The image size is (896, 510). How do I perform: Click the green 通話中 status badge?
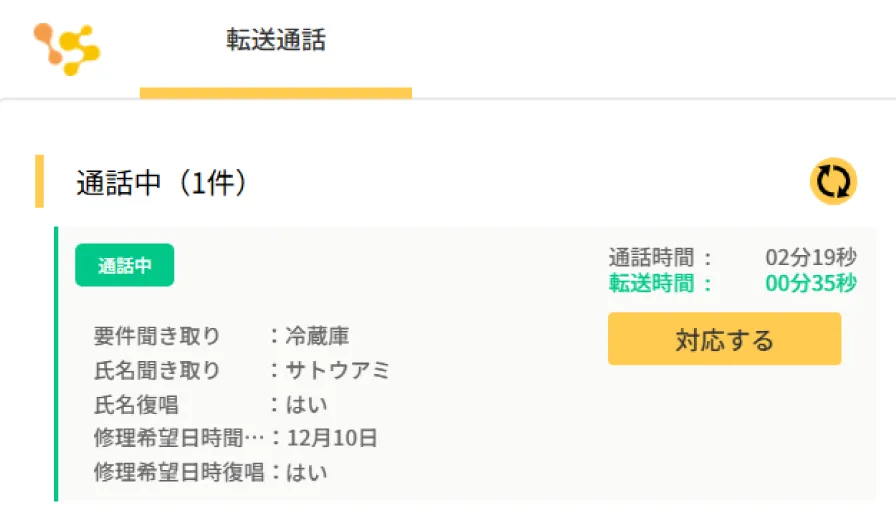124,266
